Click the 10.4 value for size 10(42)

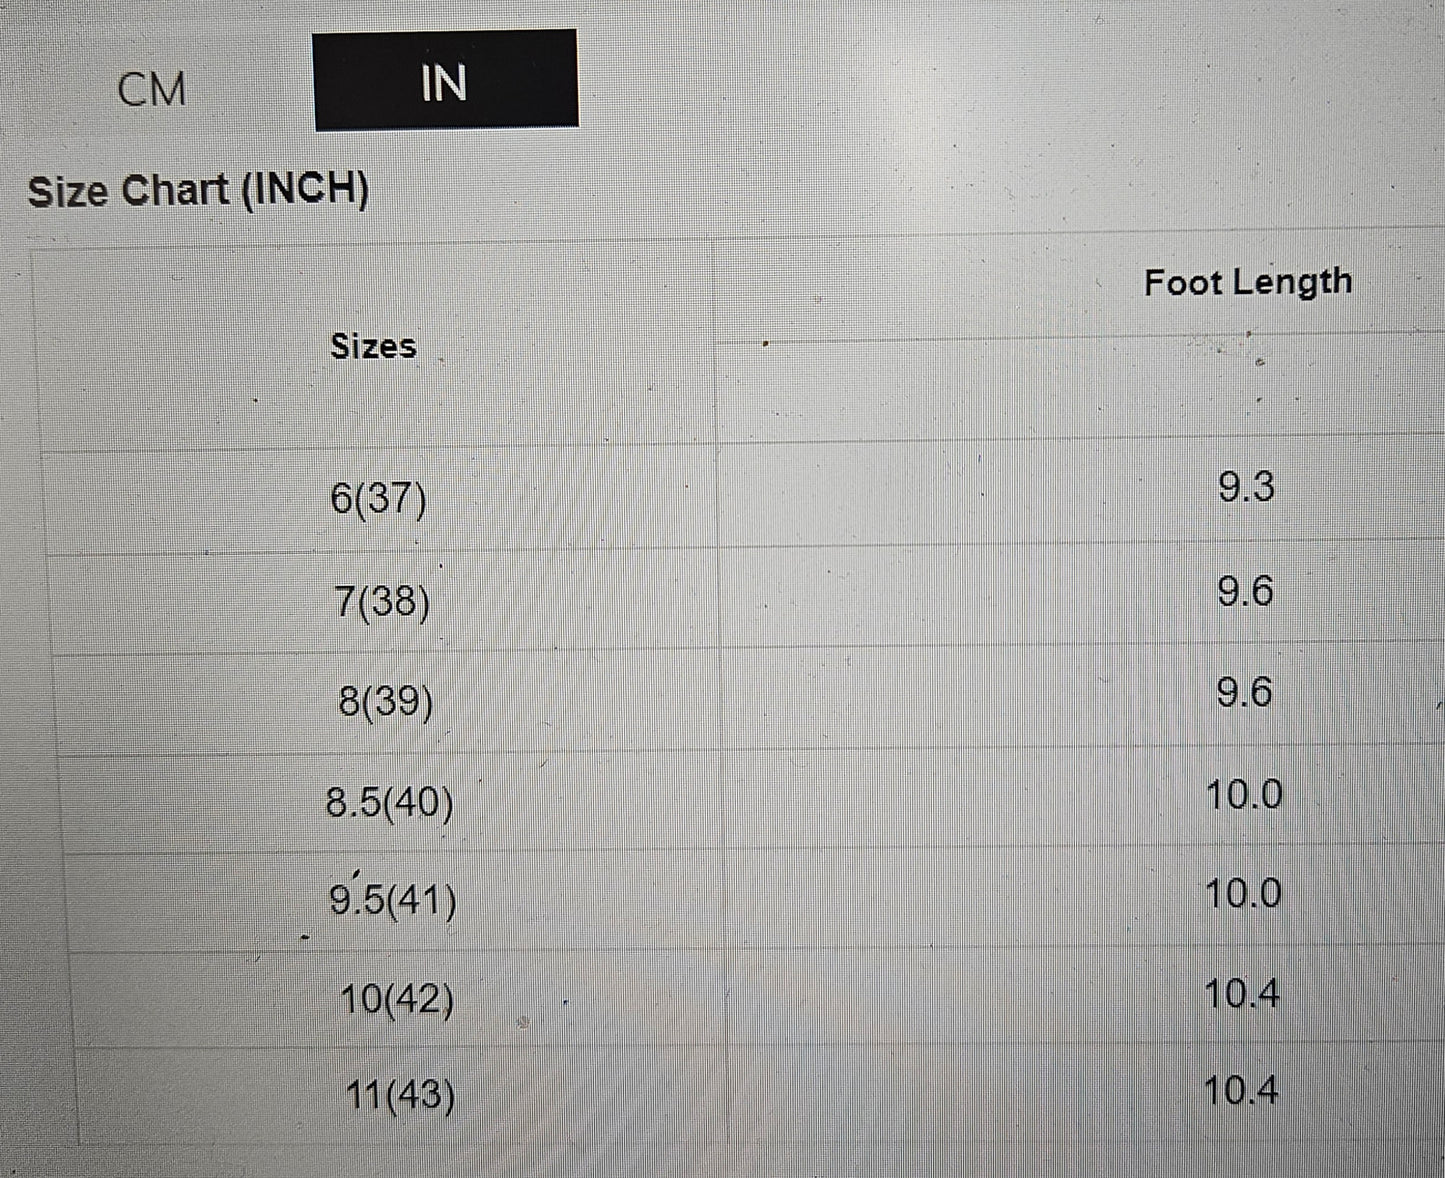(x=1241, y=994)
